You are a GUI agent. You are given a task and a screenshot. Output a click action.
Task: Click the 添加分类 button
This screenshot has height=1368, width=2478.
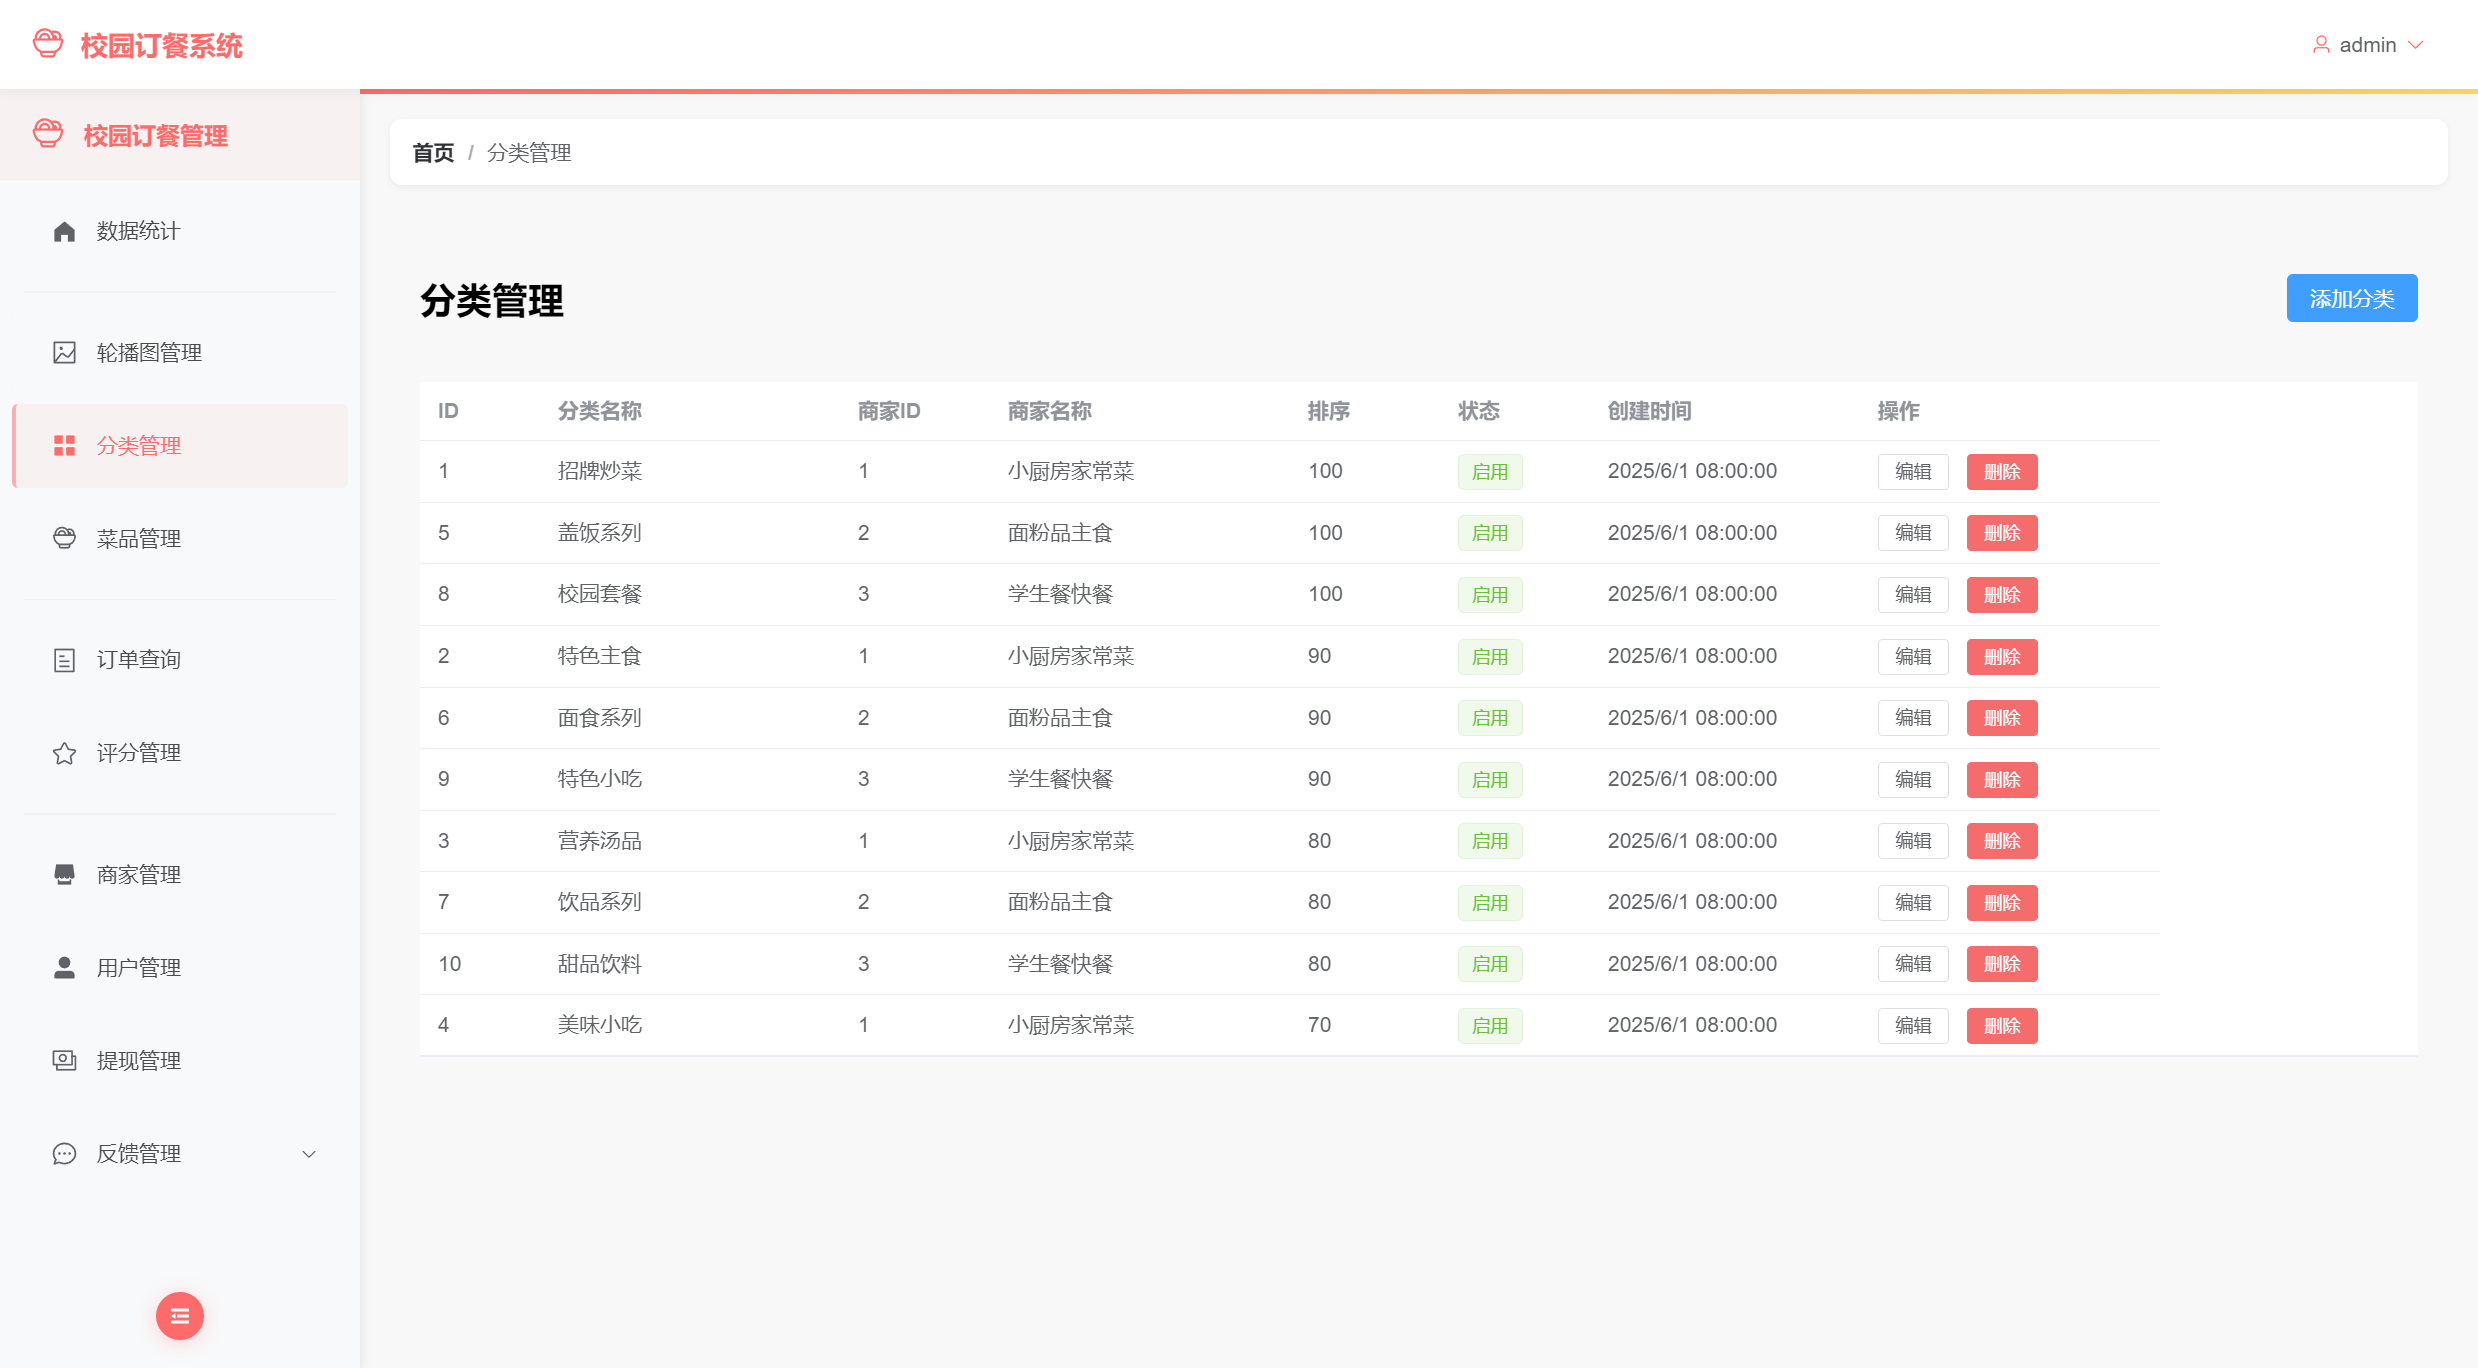pyautogui.click(x=2351, y=298)
